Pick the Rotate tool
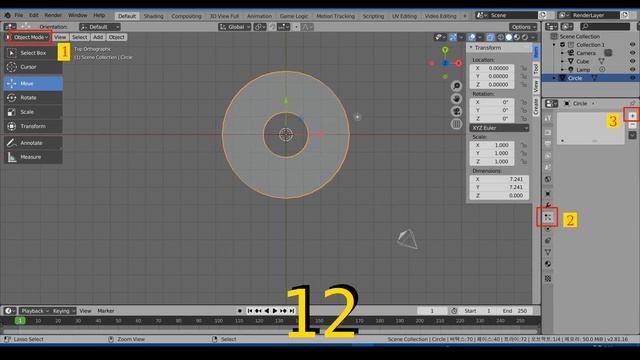This screenshot has width=640, height=360. (x=33, y=98)
